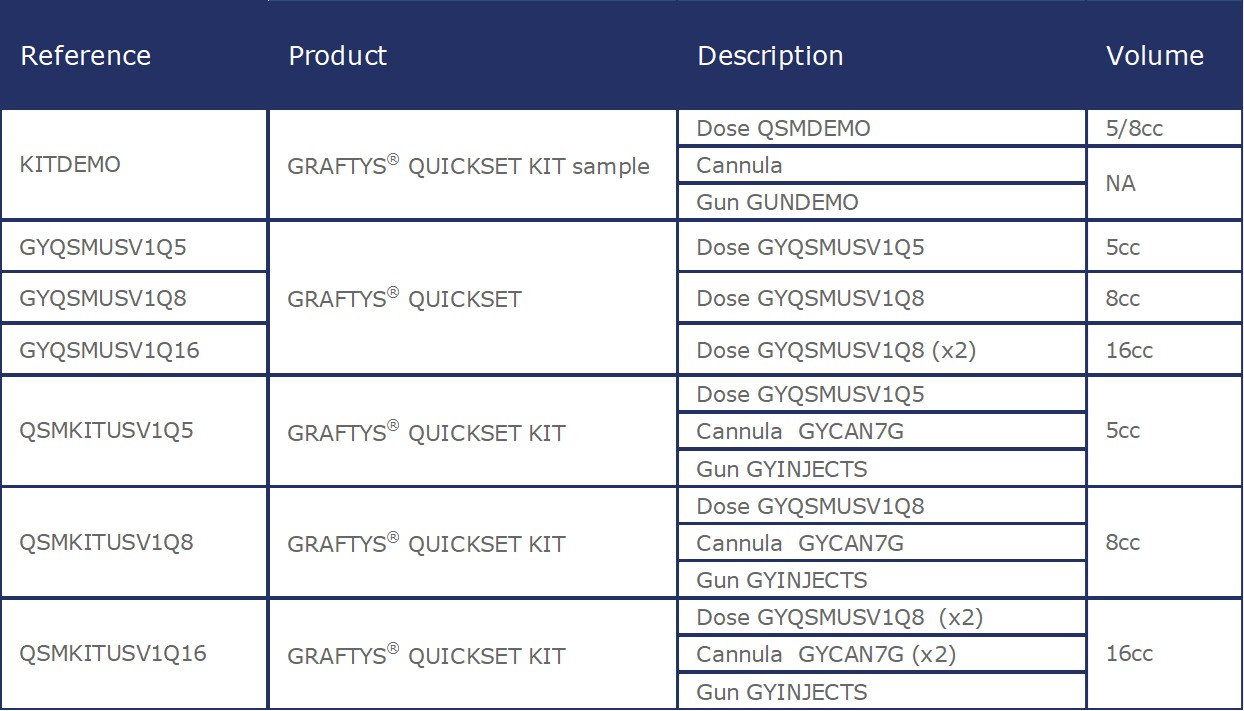Click the GRAFTYS QUICKSET KIT sample cell
1244x711 pixels.
pos(468,166)
